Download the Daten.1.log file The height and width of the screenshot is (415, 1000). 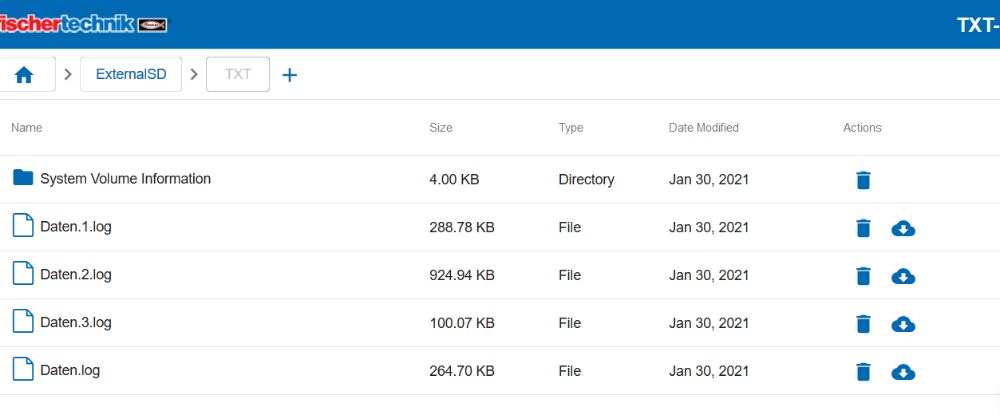903,228
